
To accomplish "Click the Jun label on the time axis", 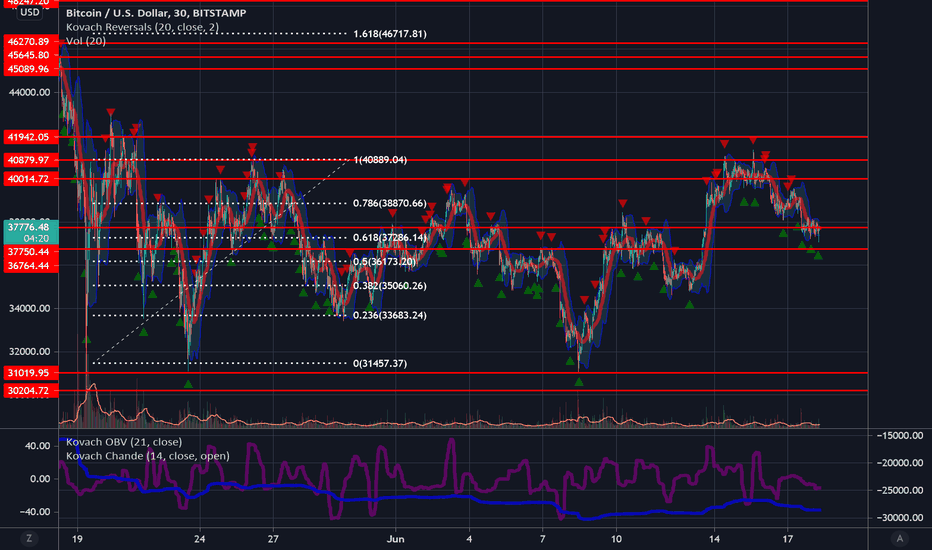I will (x=395, y=539).
